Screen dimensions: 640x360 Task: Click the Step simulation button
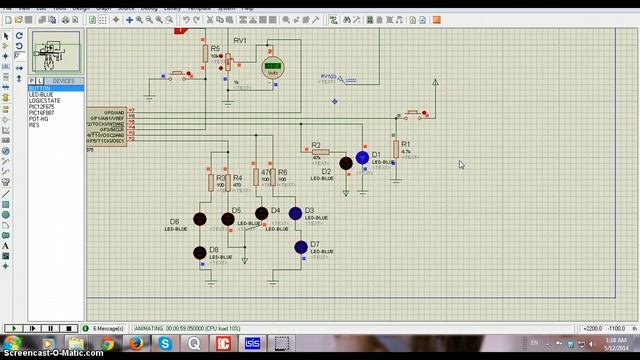[32, 328]
